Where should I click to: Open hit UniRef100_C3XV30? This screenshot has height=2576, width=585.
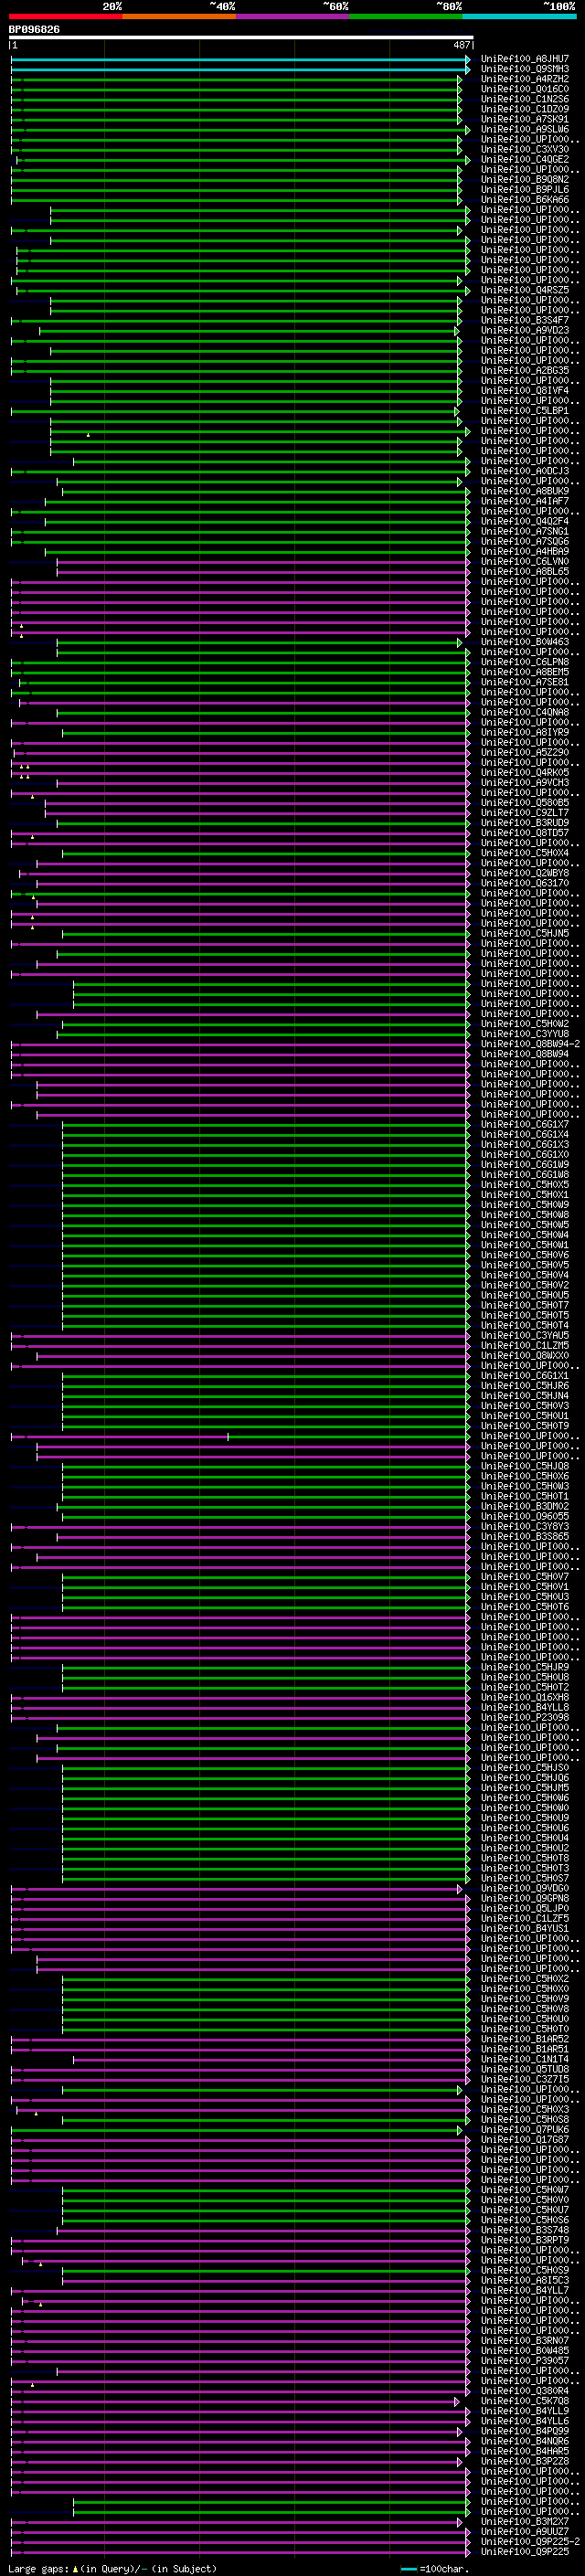[525, 149]
